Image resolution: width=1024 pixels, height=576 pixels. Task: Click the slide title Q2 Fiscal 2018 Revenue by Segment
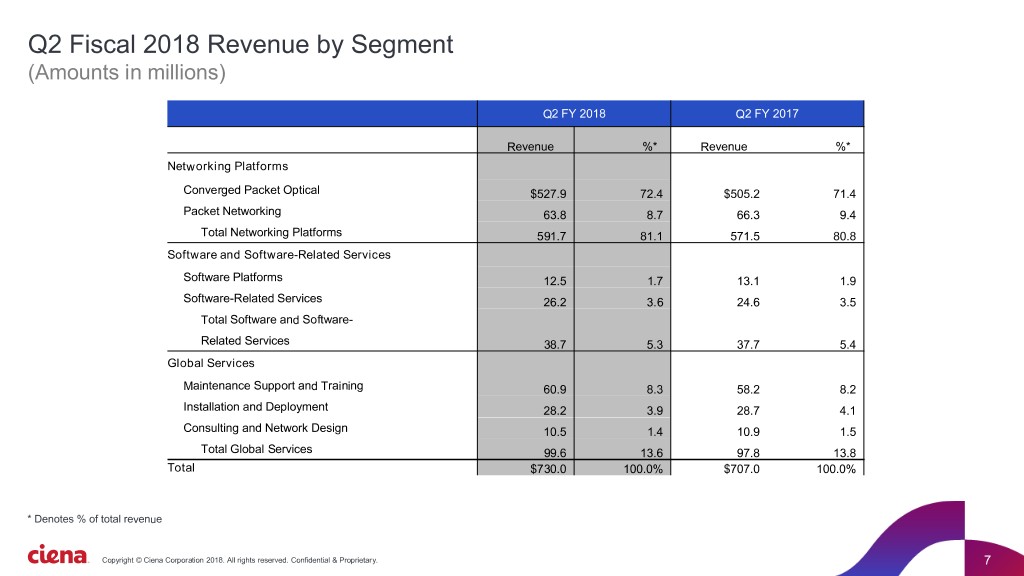click(x=239, y=45)
